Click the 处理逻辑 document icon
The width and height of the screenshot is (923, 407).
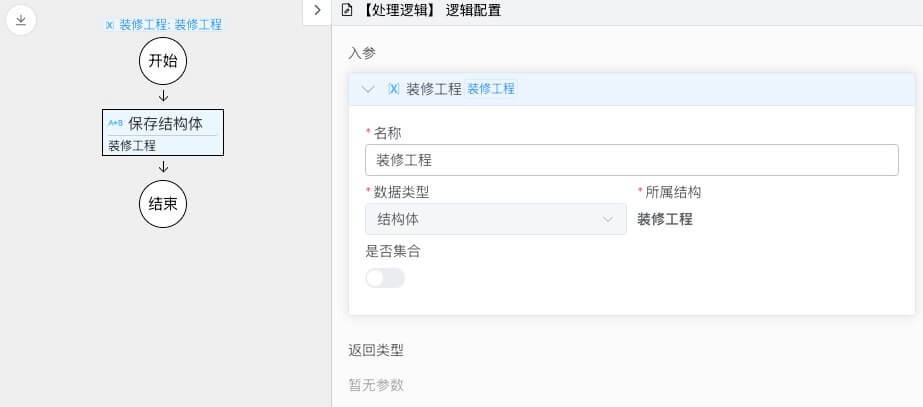tap(347, 10)
